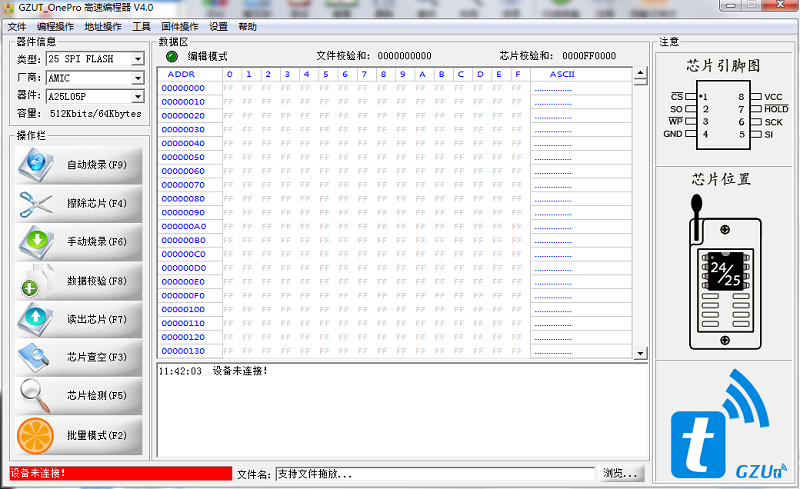The height and width of the screenshot is (489, 800).
Task: Click the 芯片检测(F5) button label
Action: pos(97,395)
